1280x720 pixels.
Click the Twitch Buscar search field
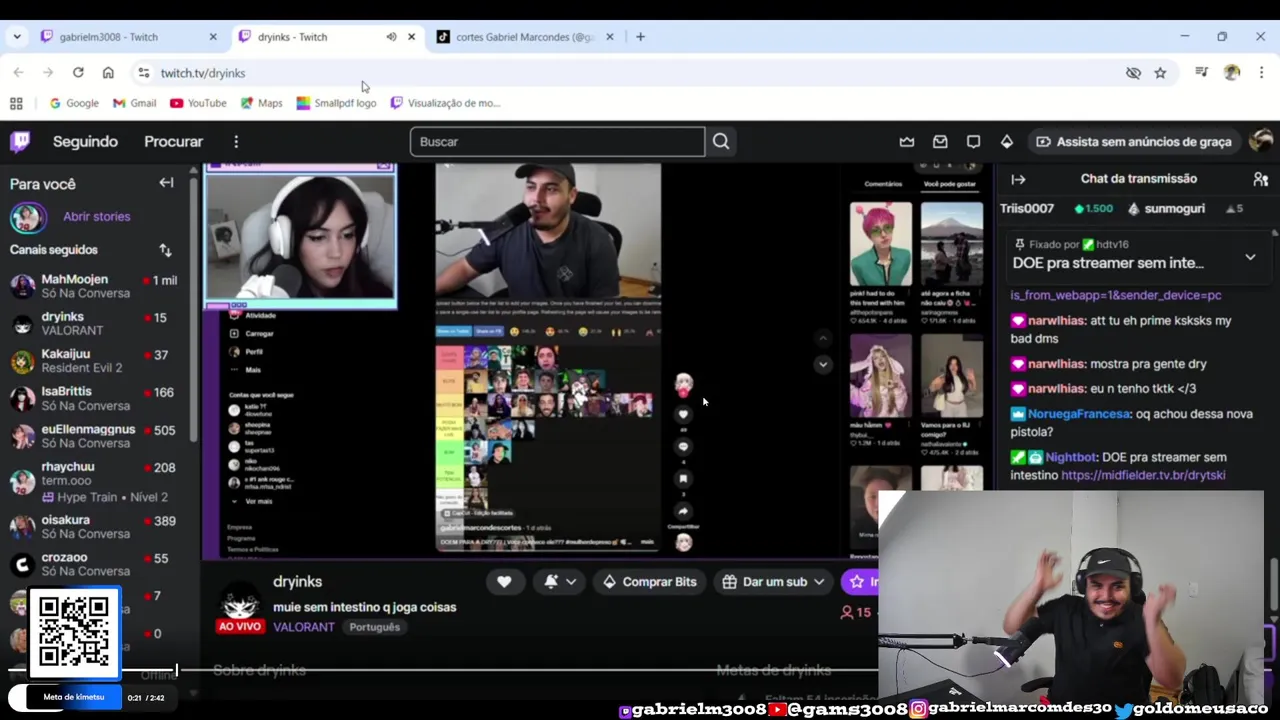click(557, 142)
